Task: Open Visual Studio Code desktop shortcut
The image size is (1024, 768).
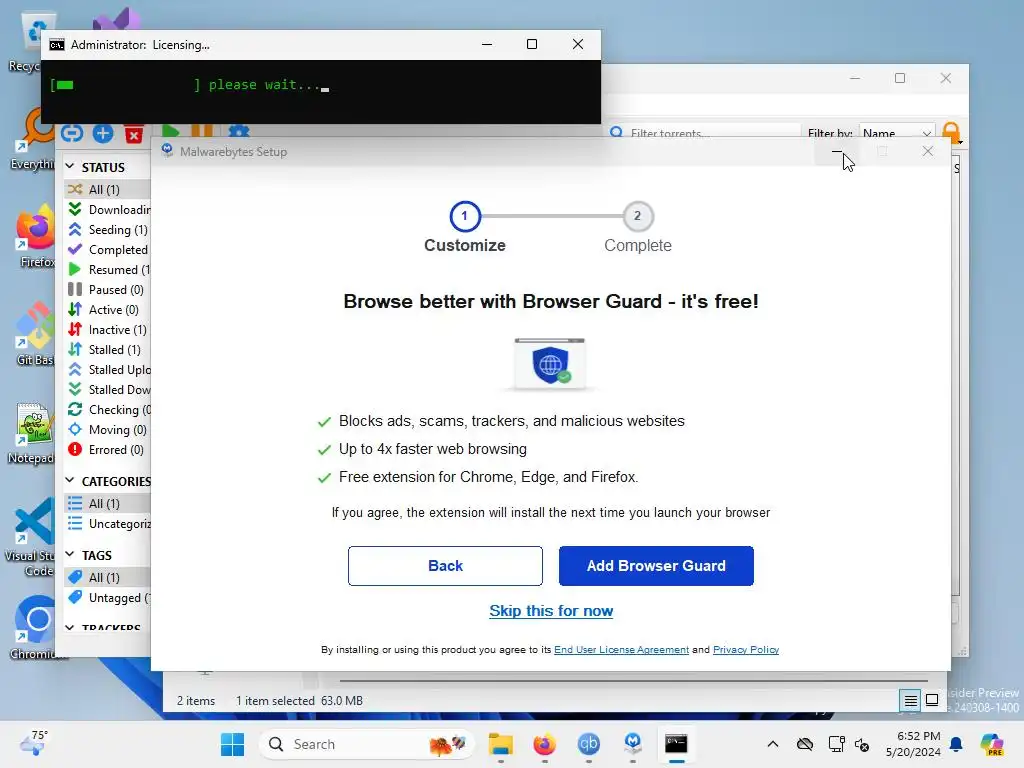Action: [x=33, y=538]
